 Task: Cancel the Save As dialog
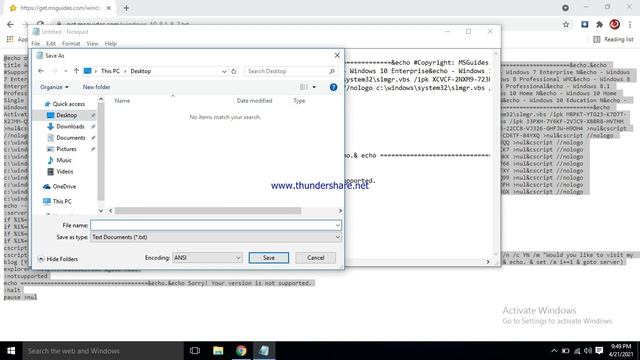click(x=316, y=258)
